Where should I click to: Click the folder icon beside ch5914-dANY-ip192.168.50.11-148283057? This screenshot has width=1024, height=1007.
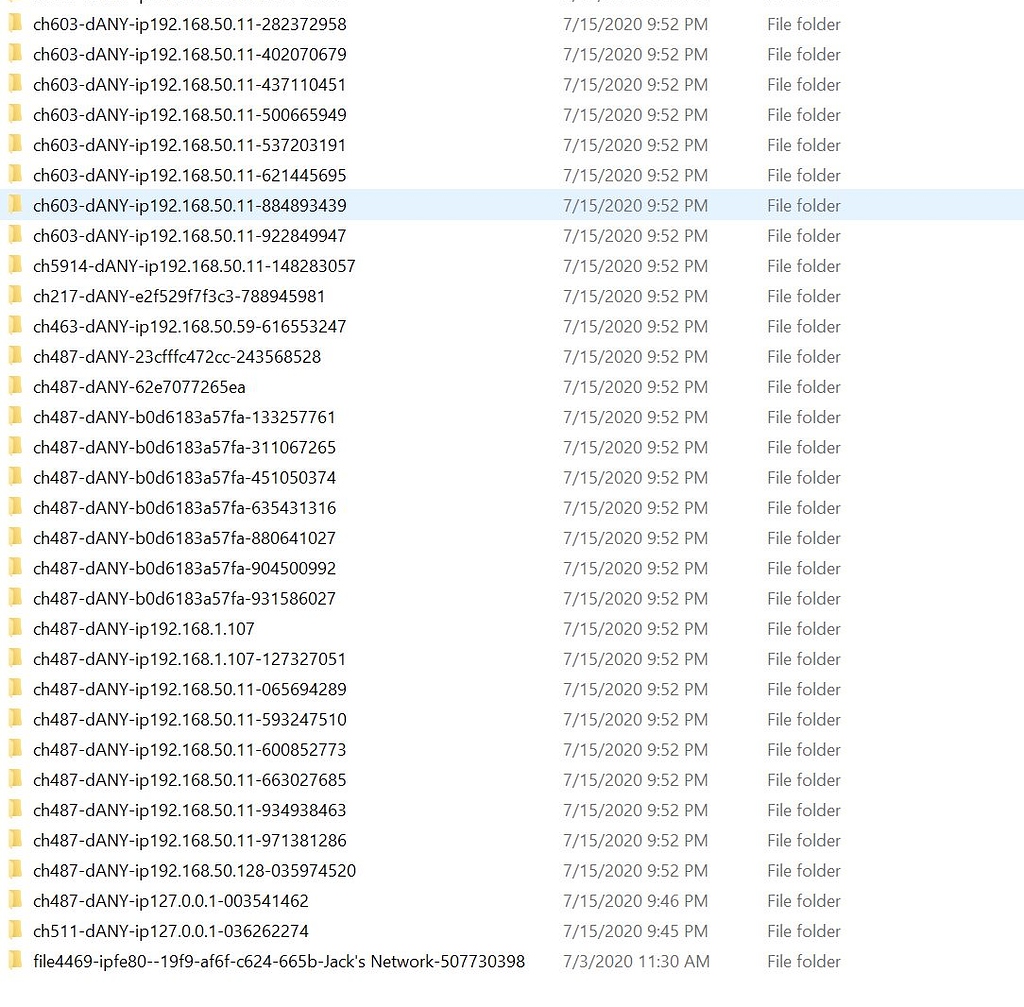14,266
